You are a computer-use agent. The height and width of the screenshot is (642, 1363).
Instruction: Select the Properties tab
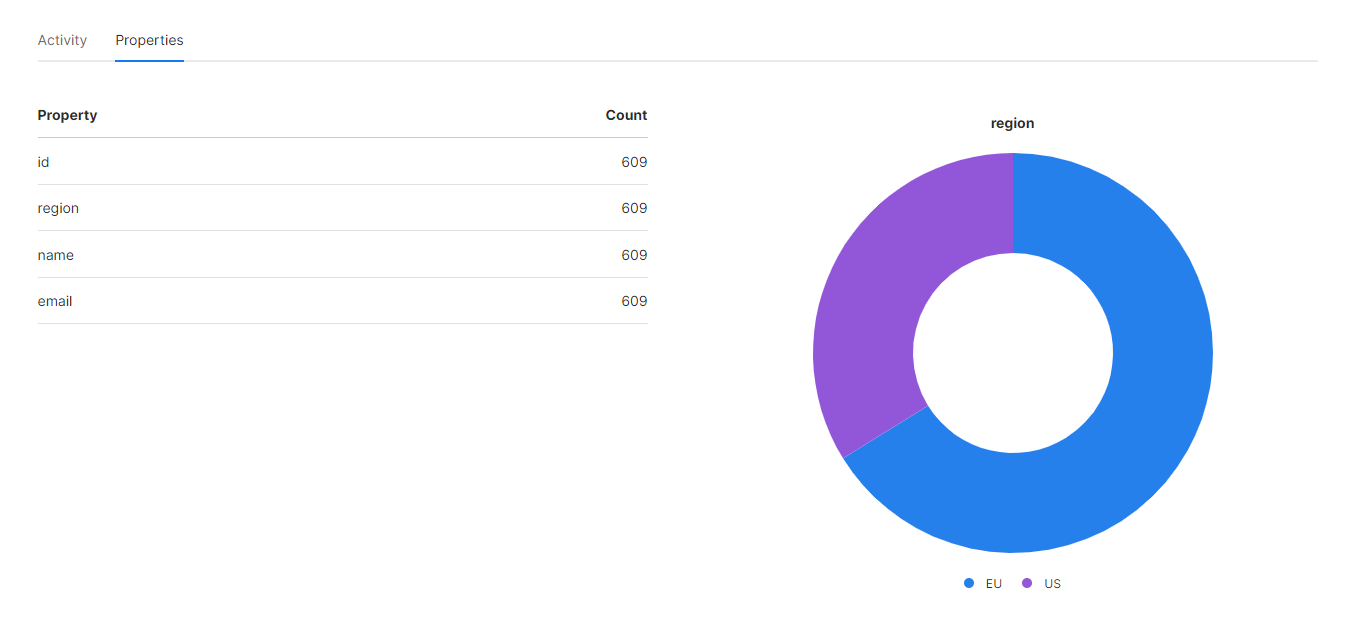(x=149, y=41)
